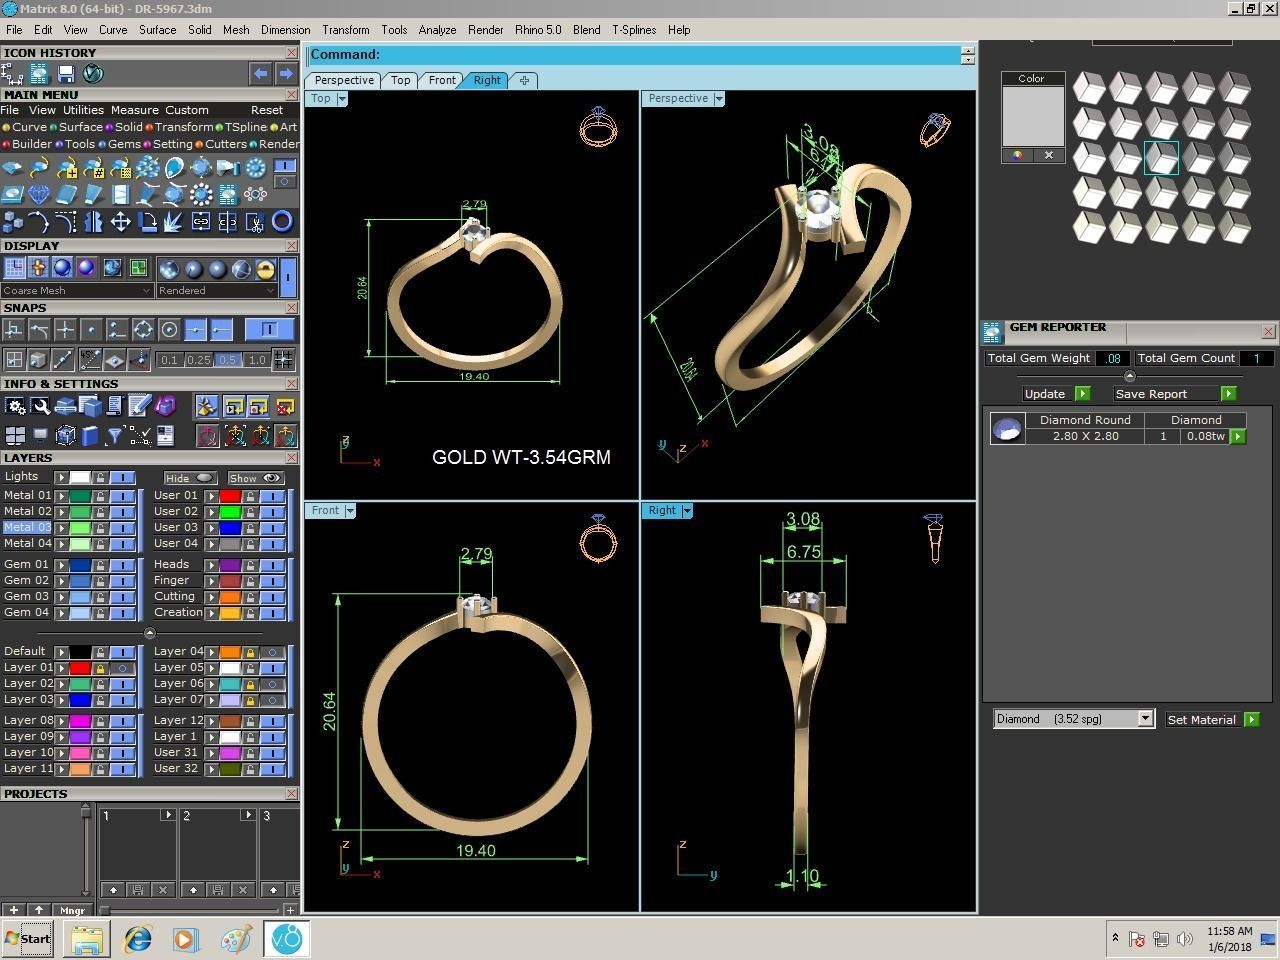Click the Command input field
This screenshot has width=1280, height=960.
tap(635, 55)
